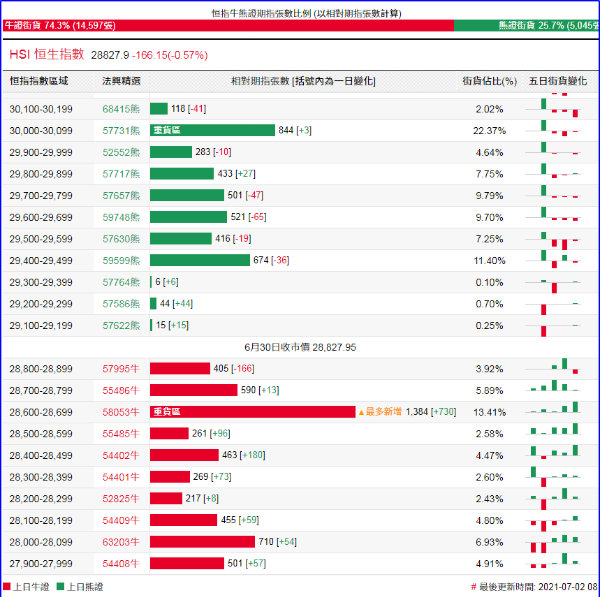Open warrant link 54409牛
The image size is (600, 597).
[121, 520]
